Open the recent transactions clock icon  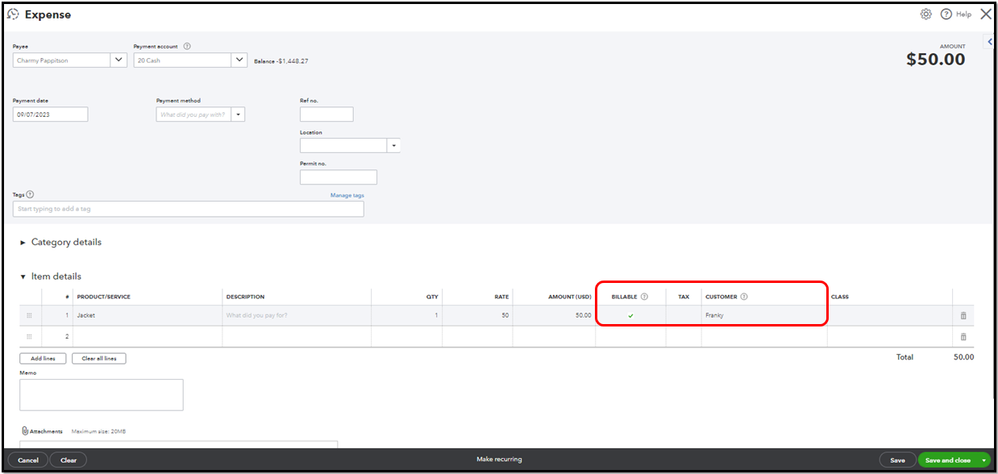(13, 14)
